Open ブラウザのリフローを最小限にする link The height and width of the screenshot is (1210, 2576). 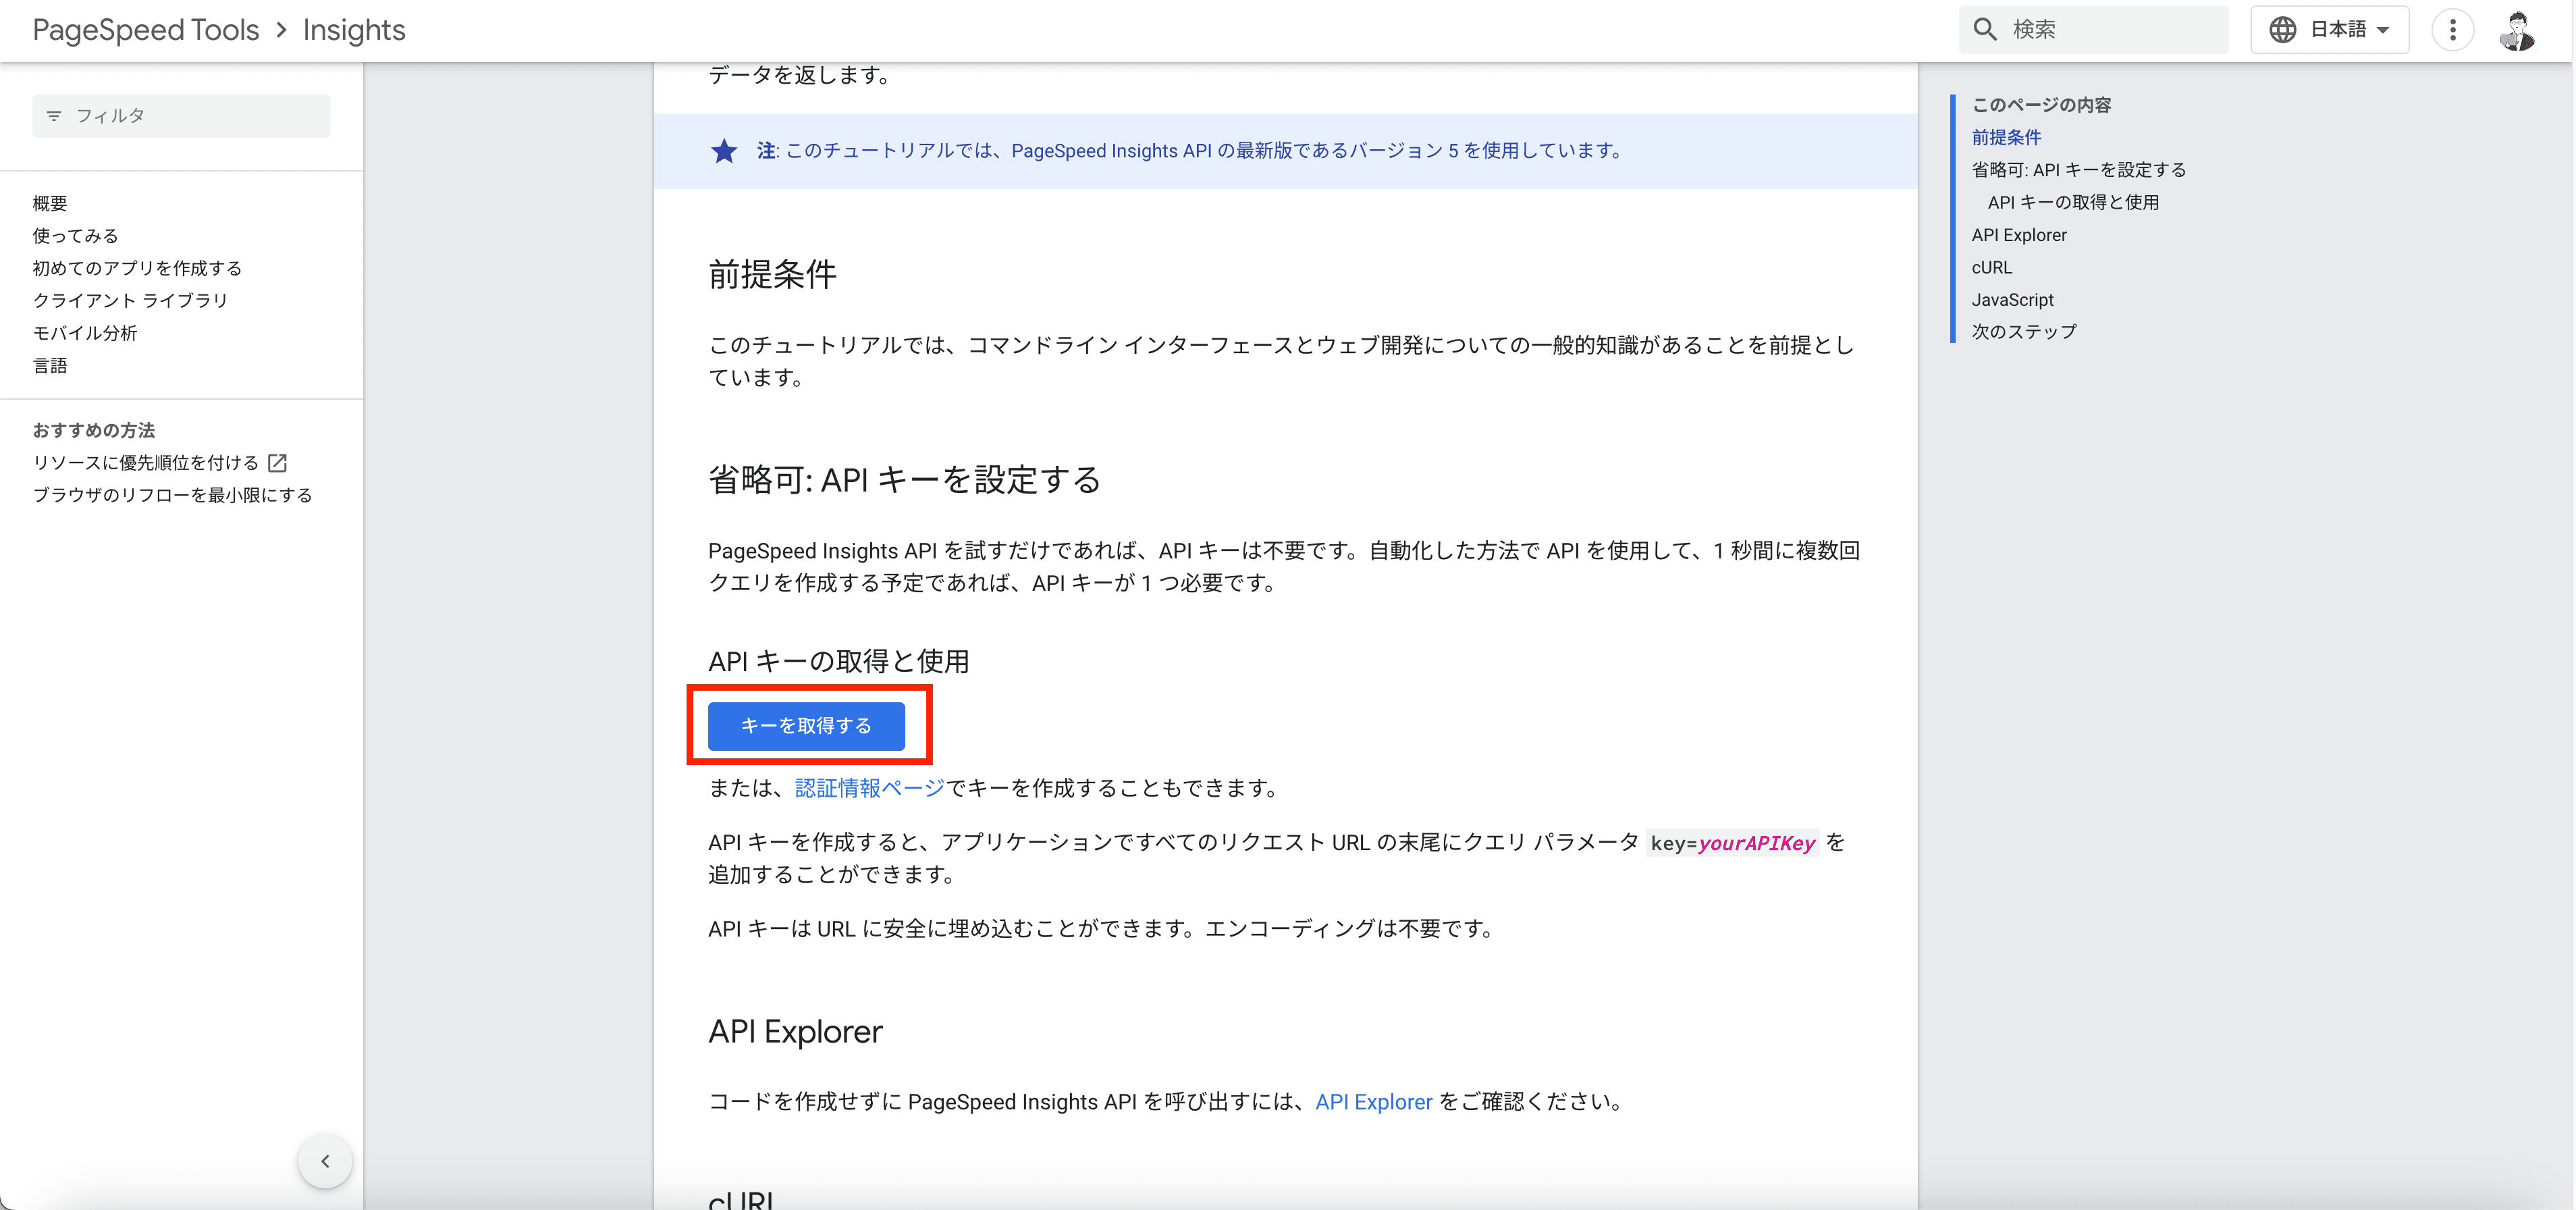[173, 495]
